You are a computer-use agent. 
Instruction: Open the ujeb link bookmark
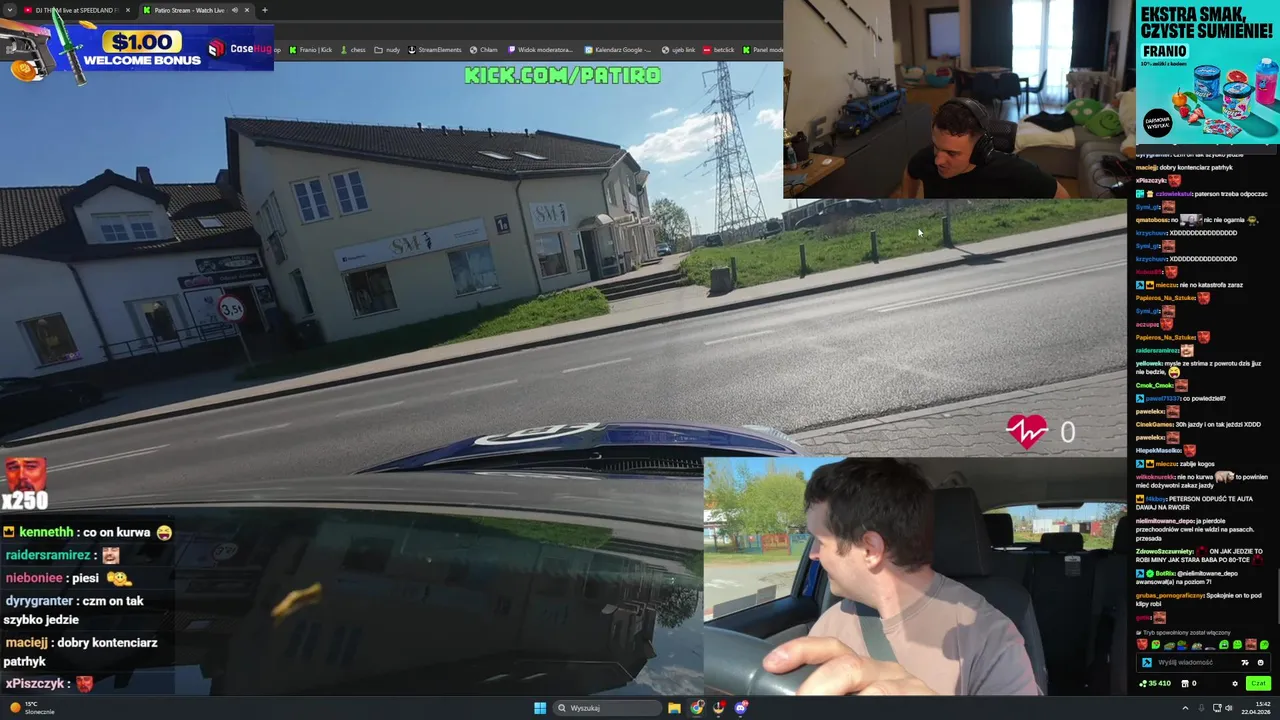tap(678, 49)
